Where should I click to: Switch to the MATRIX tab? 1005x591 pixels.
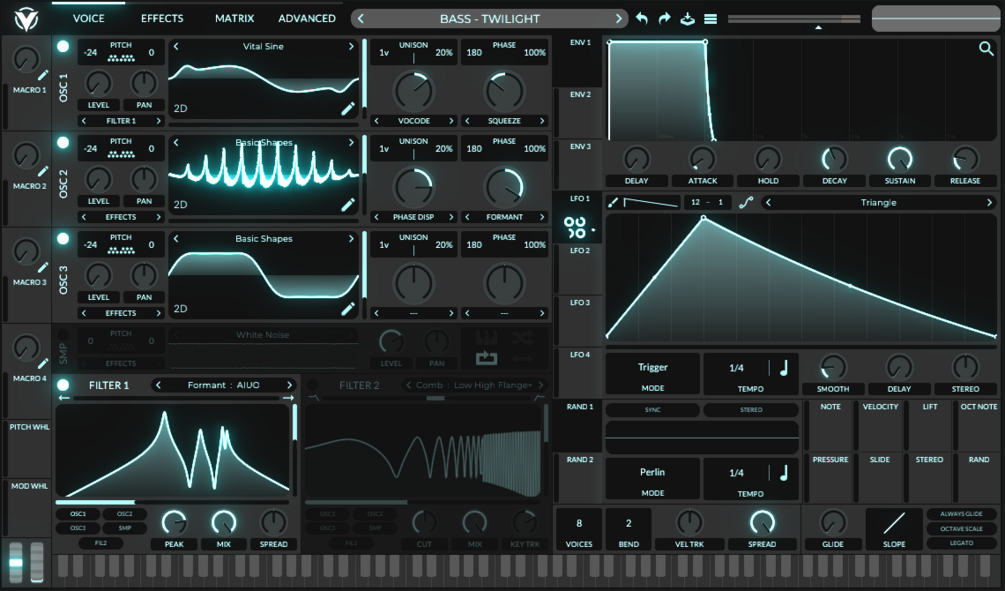(235, 19)
